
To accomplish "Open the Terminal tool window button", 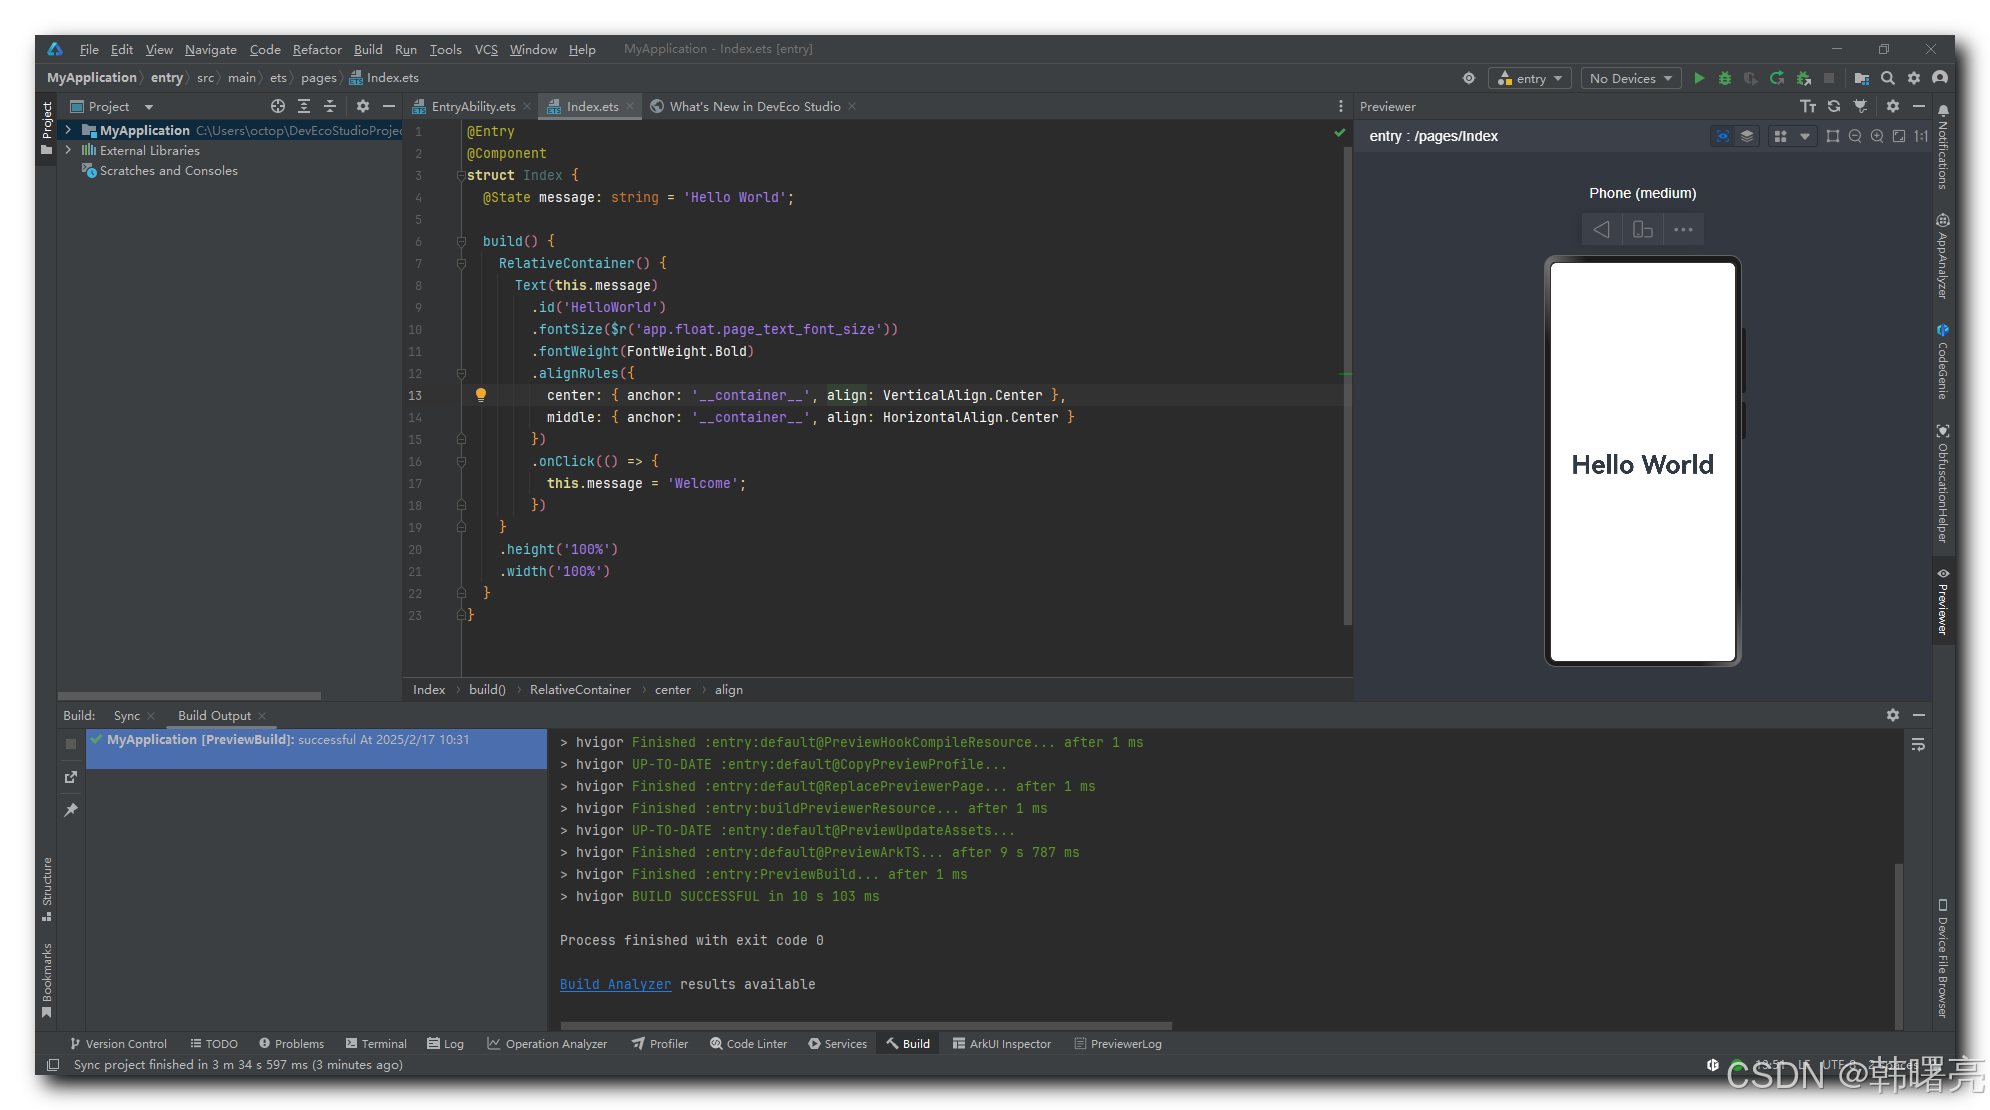I will pos(376,1043).
